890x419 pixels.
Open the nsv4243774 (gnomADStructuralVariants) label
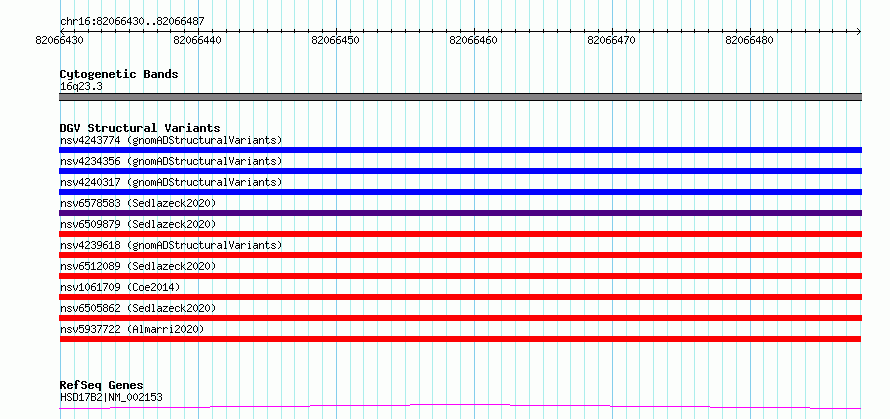click(x=171, y=140)
